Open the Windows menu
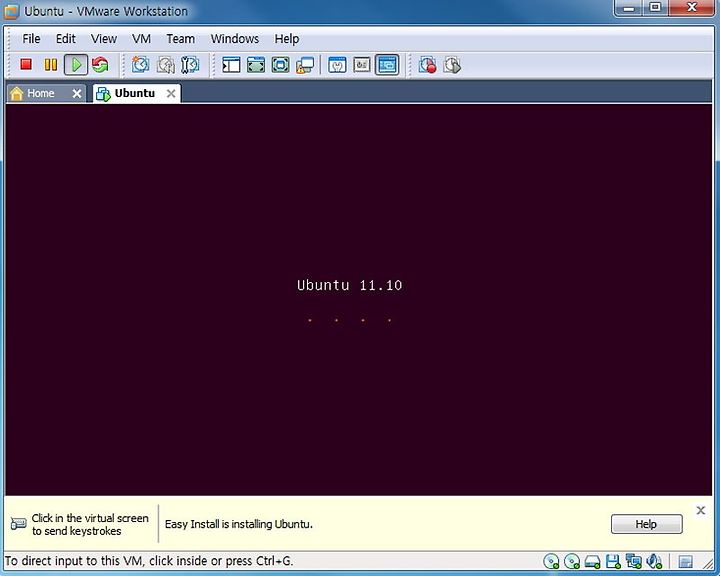The image size is (720, 576). [x=235, y=39]
